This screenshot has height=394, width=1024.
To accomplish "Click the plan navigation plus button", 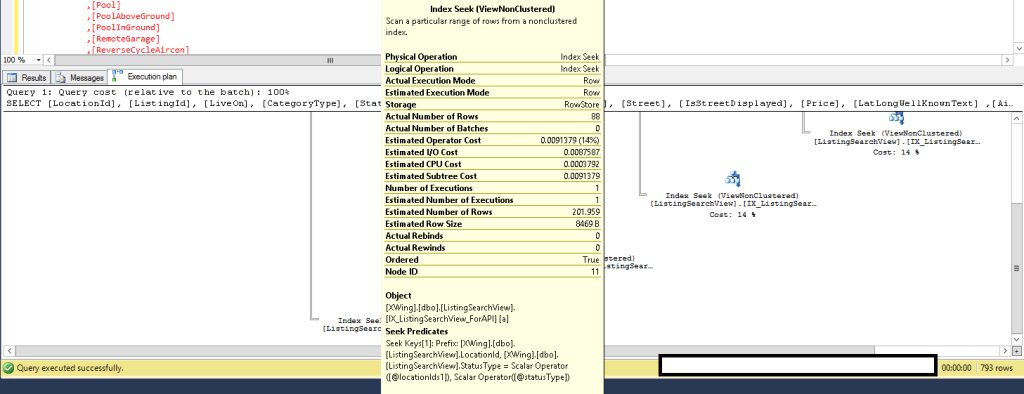I will (1017, 352).
